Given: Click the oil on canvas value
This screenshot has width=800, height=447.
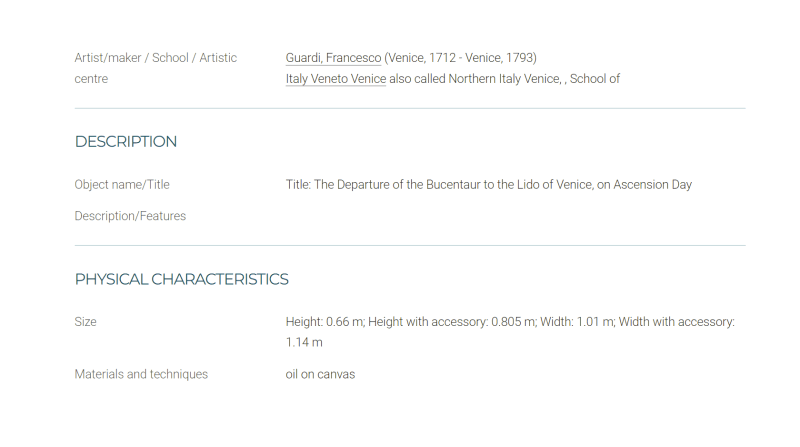Looking at the screenshot, I should click(x=320, y=375).
